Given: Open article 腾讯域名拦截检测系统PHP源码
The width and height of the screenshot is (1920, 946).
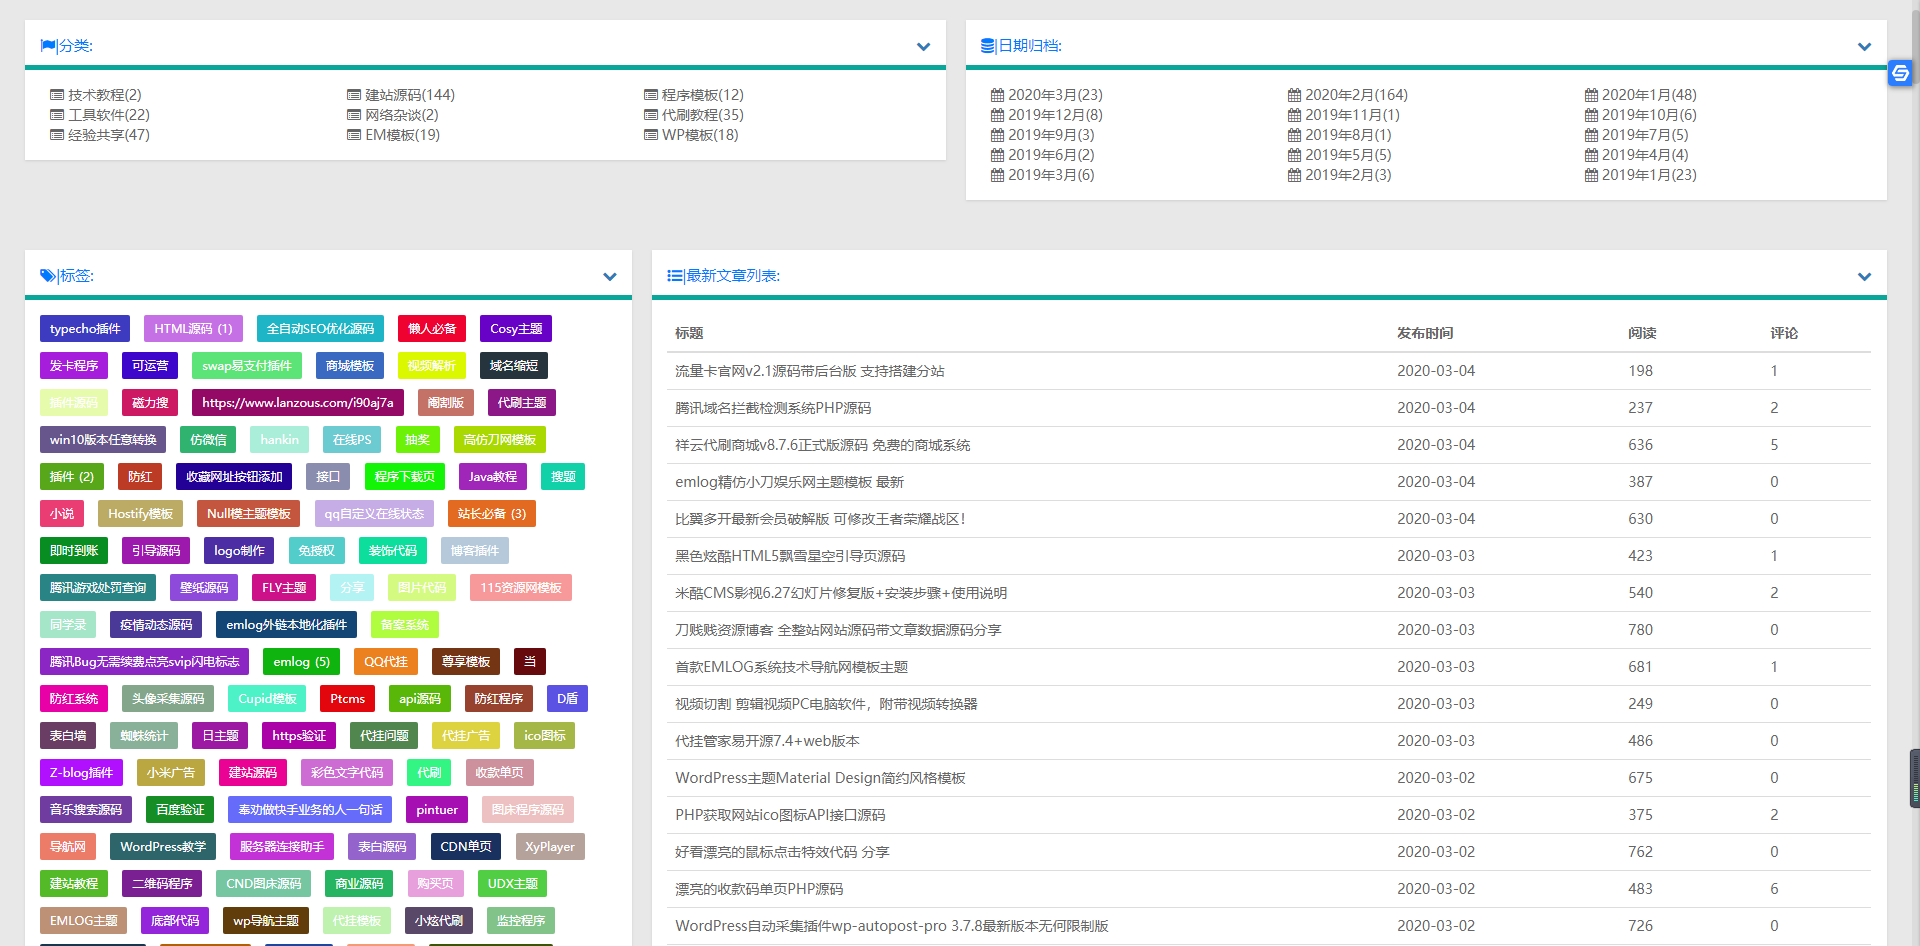Looking at the screenshot, I should tap(773, 408).
